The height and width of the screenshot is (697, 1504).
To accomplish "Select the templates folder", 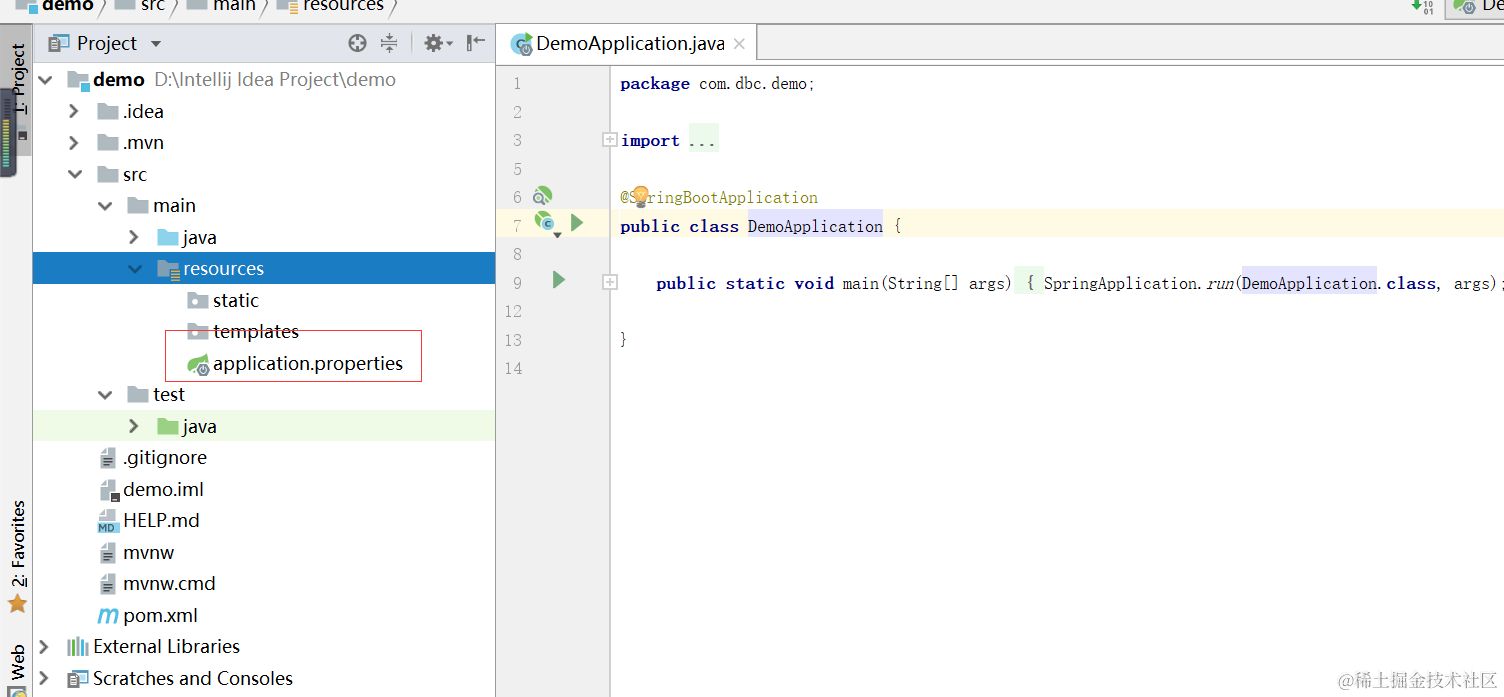I will pyautogui.click(x=256, y=332).
